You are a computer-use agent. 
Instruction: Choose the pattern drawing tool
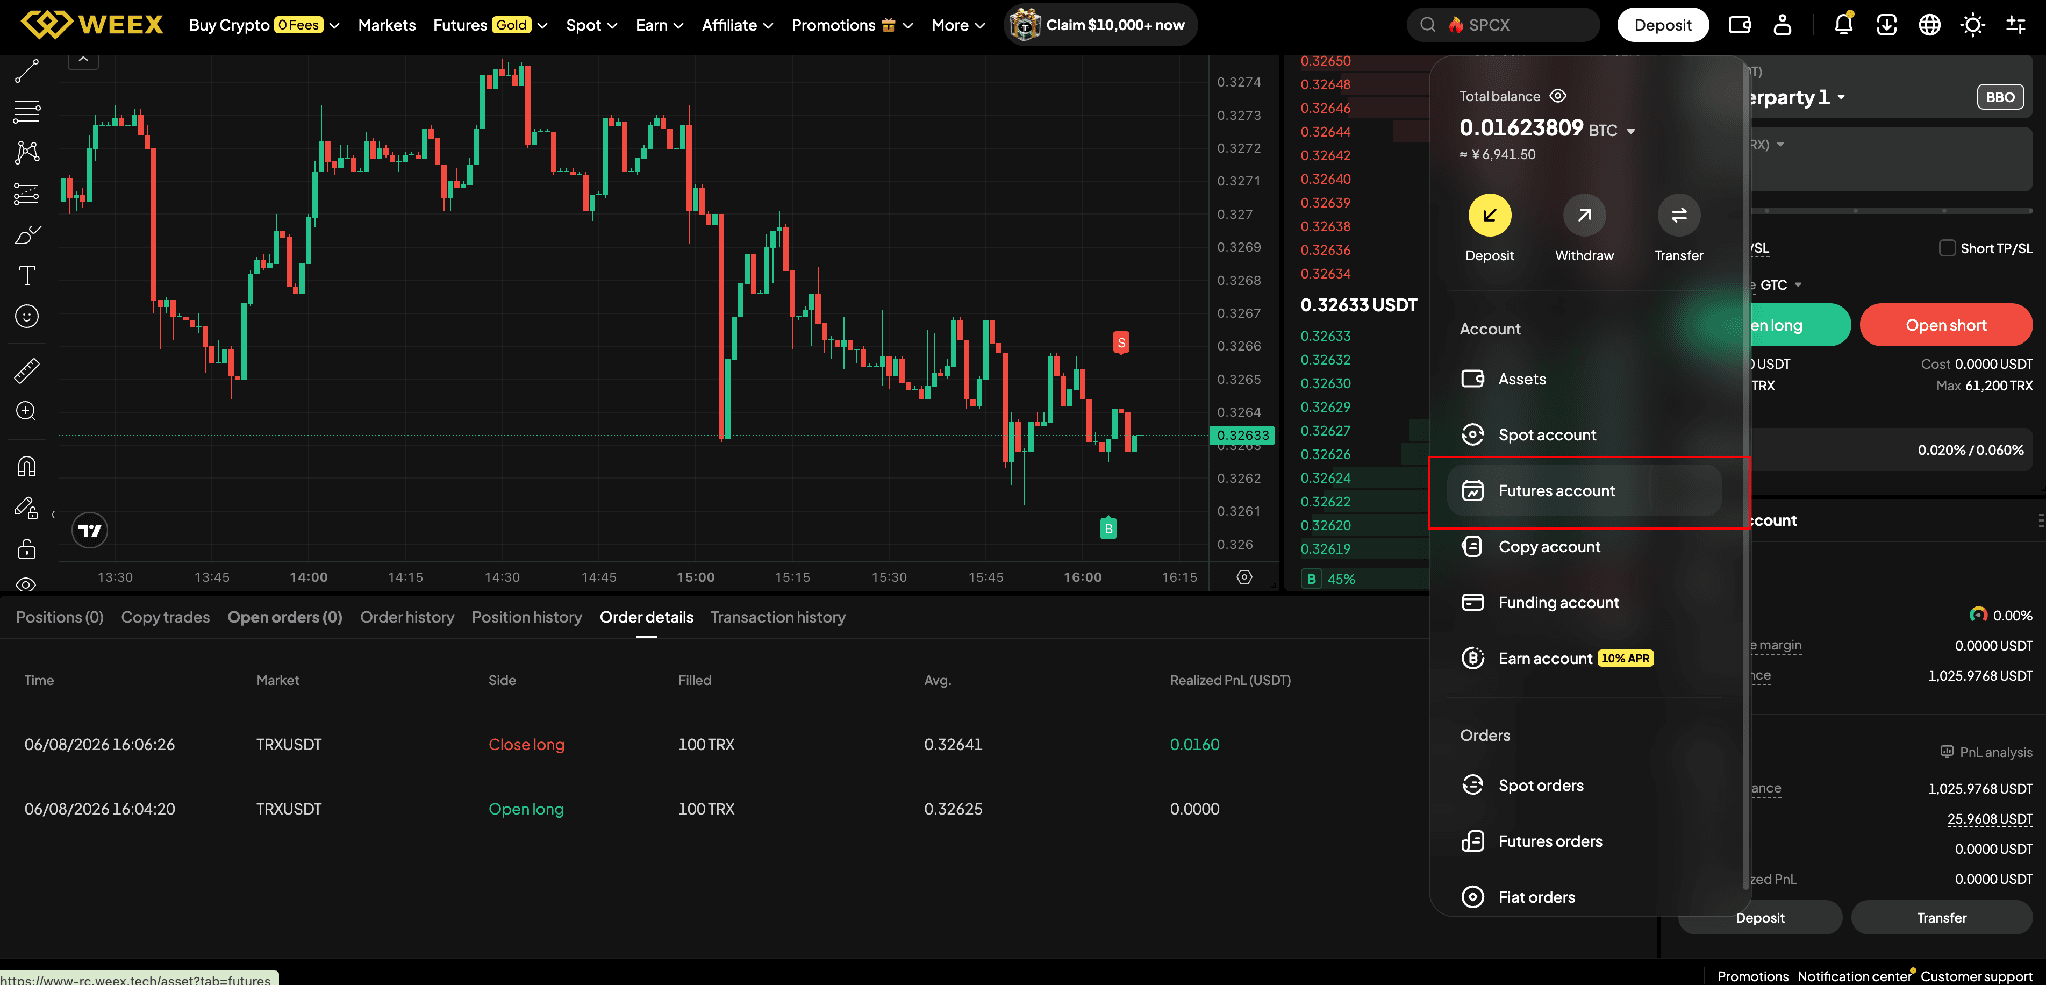[27, 152]
